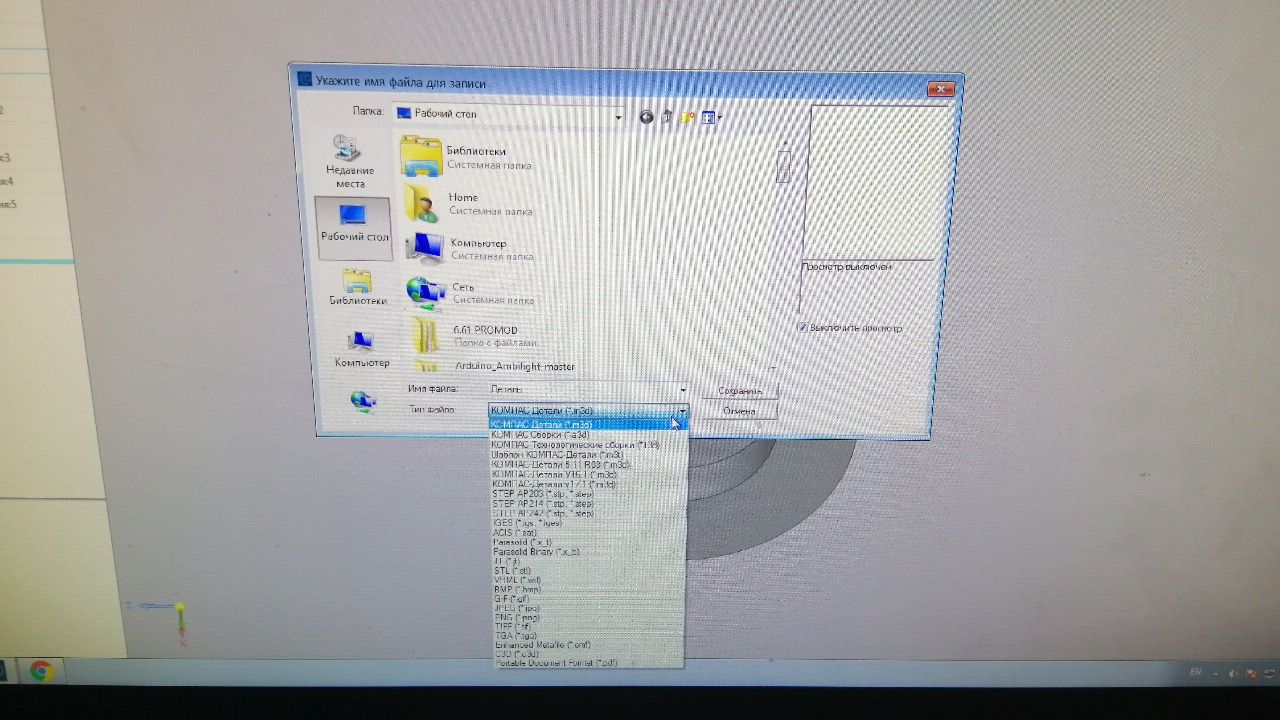This screenshot has height=720, width=1280.
Task: Click the Отмена button
Action: [739, 411]
